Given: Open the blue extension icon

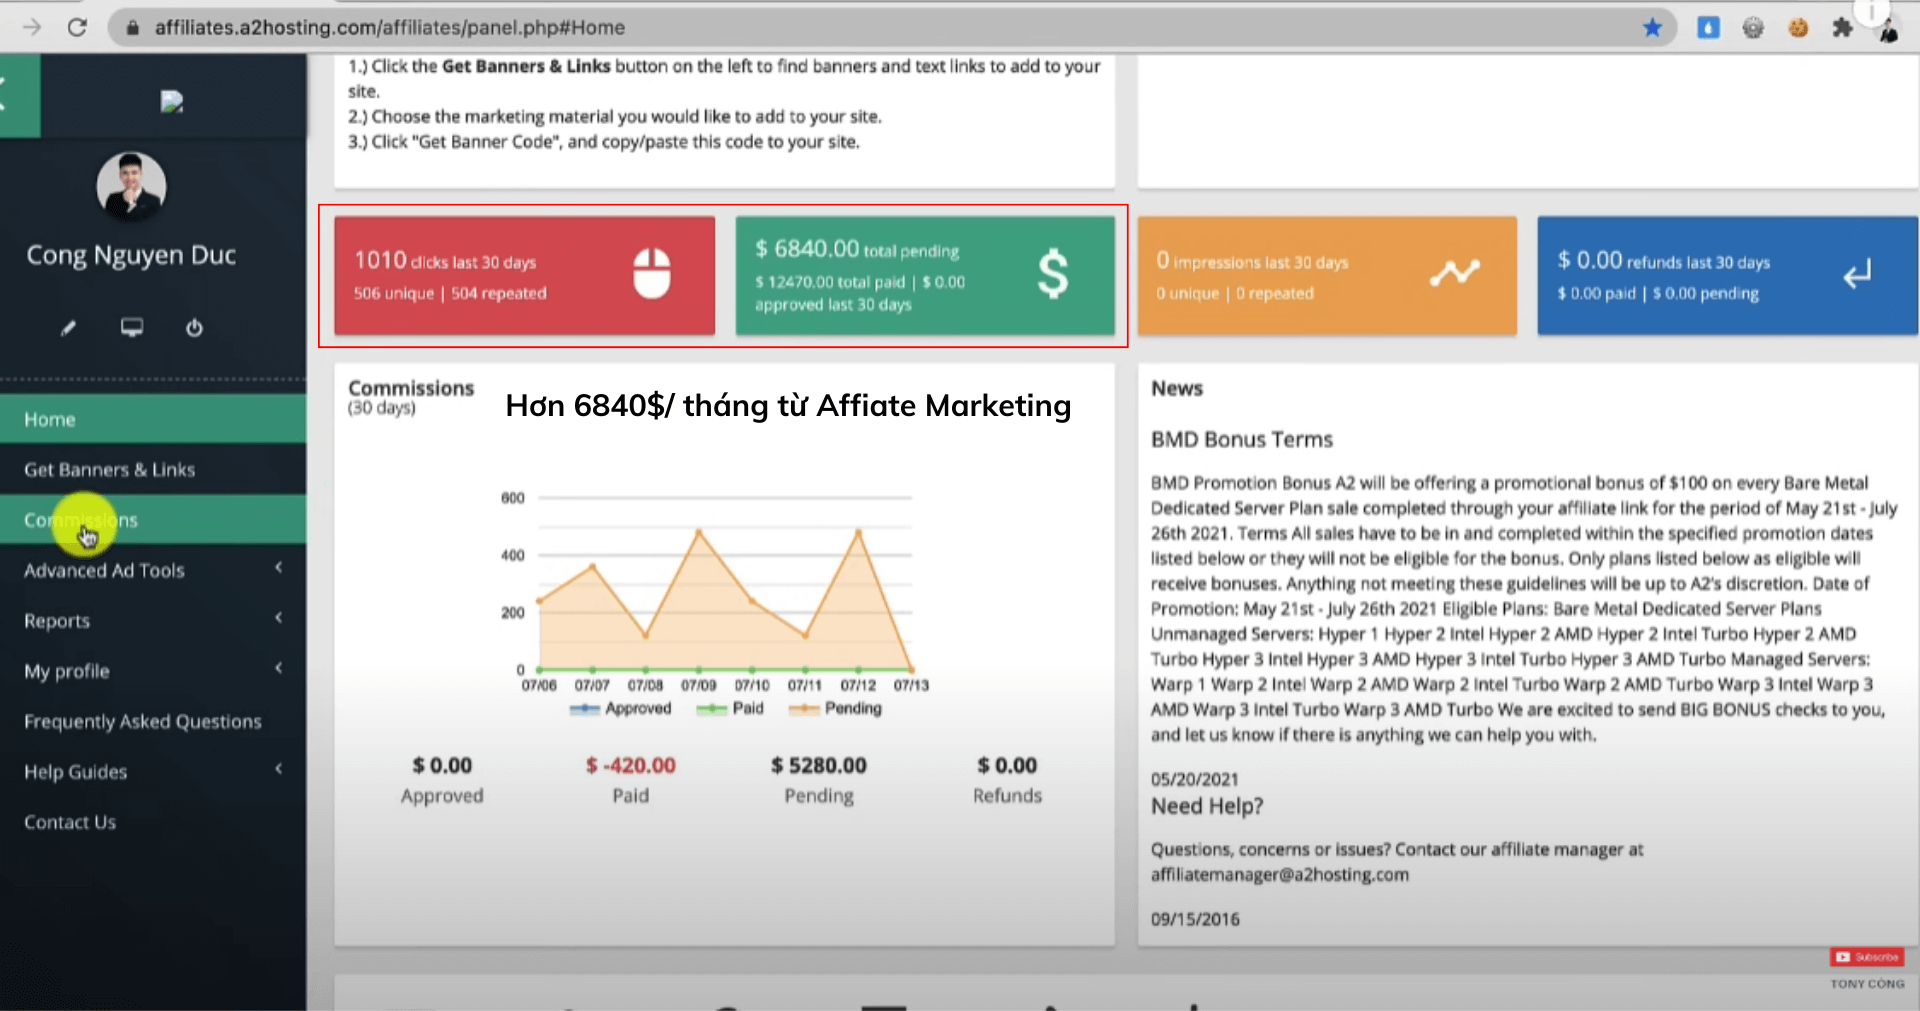Looking at the screenshot, I should coord(1708,28).
